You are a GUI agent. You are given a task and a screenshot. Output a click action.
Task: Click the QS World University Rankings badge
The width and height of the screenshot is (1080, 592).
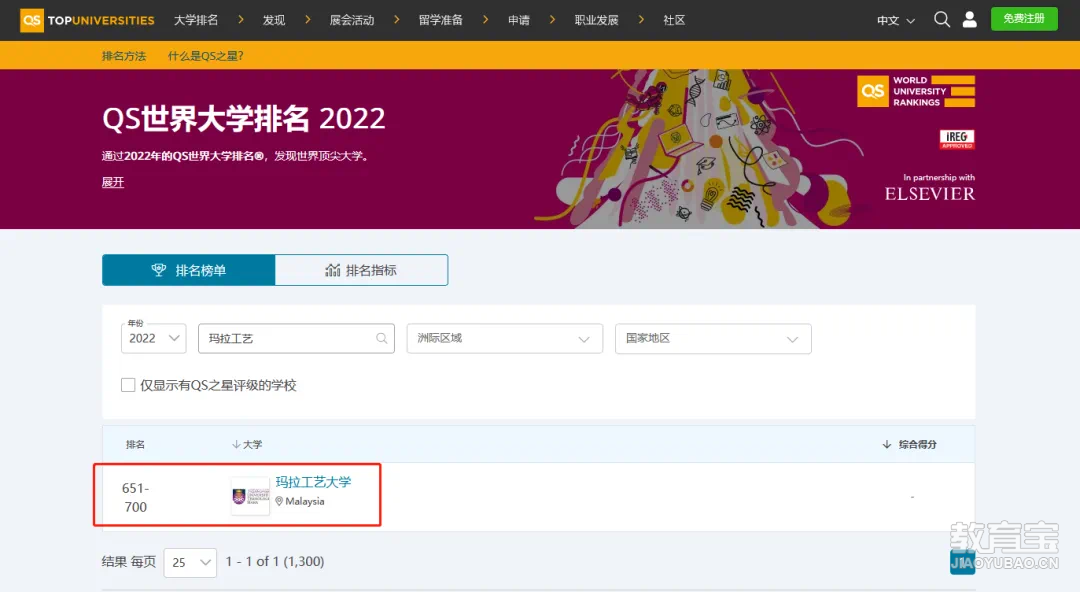click(915, 91)
